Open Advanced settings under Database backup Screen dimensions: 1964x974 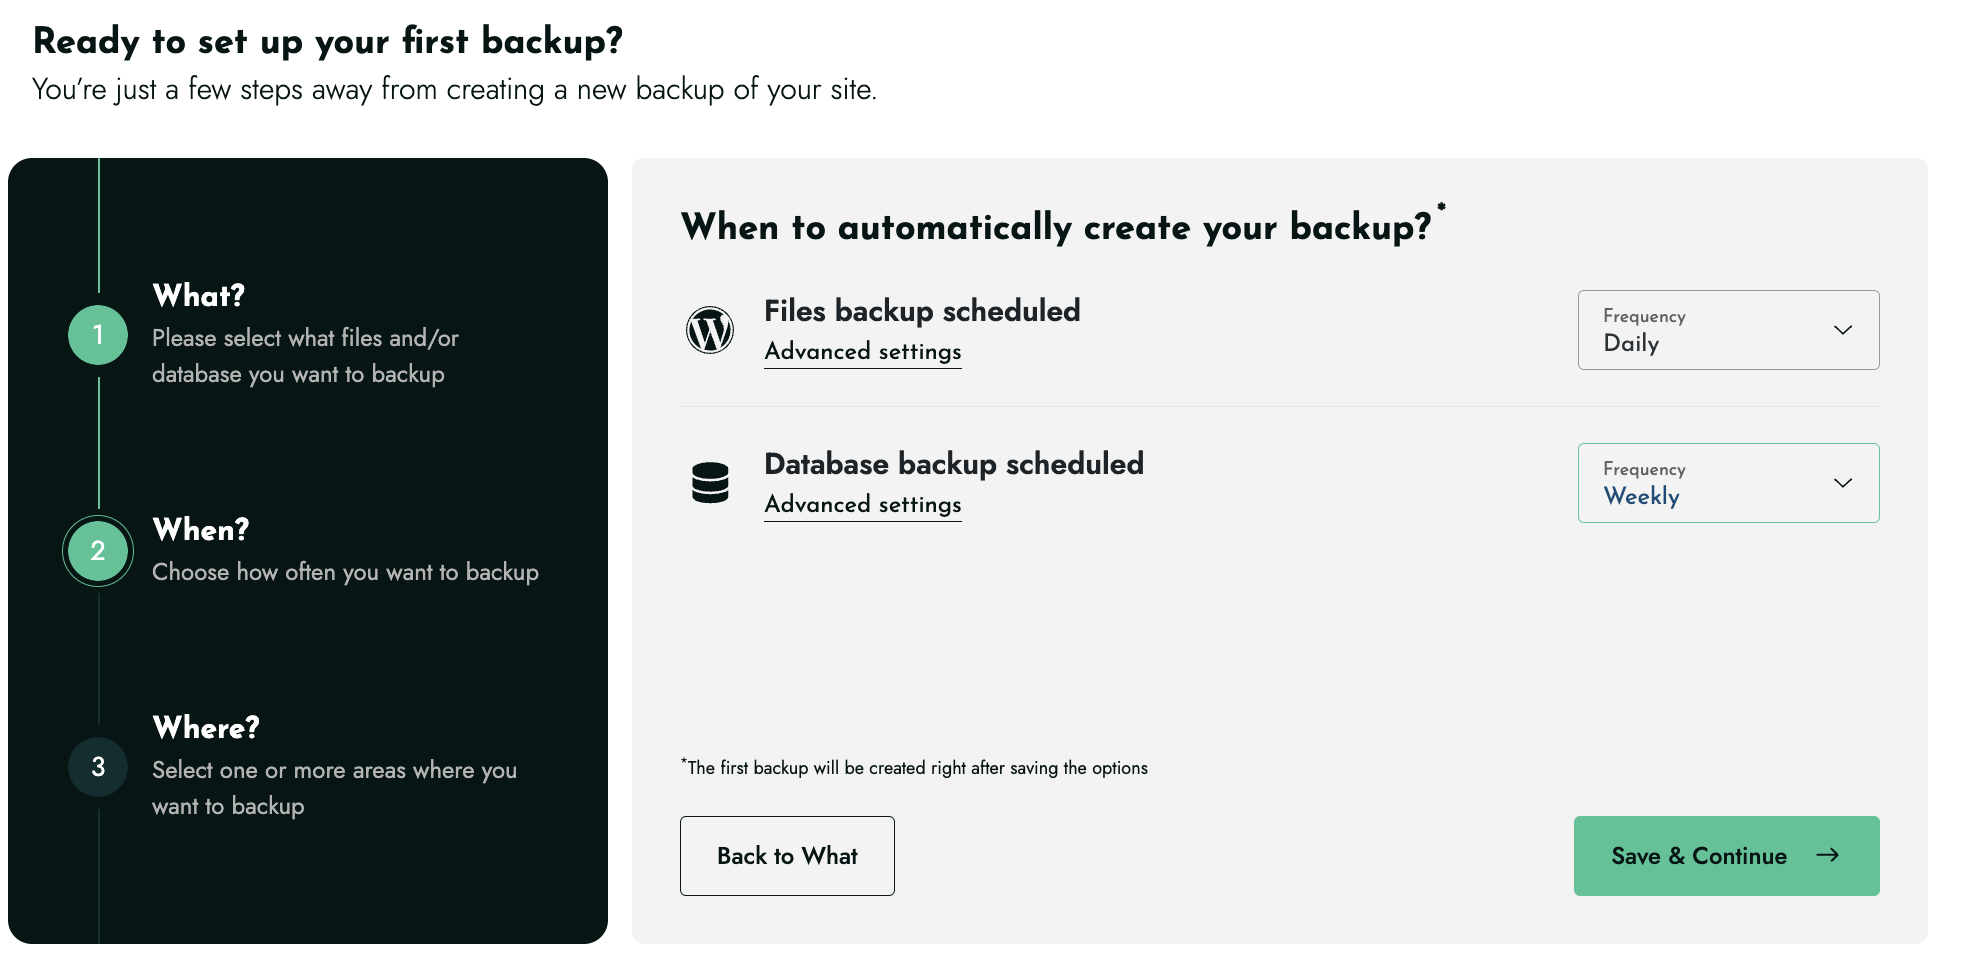862,505
